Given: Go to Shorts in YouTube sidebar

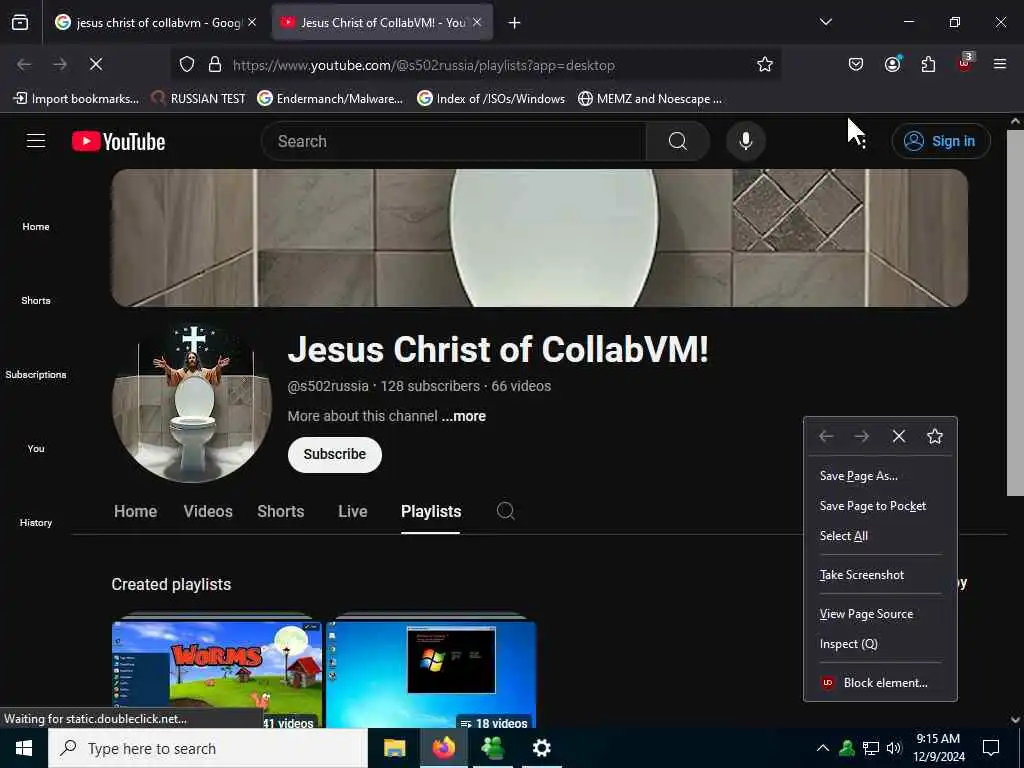Looking at the screenshot, I should tap(36, 300).
